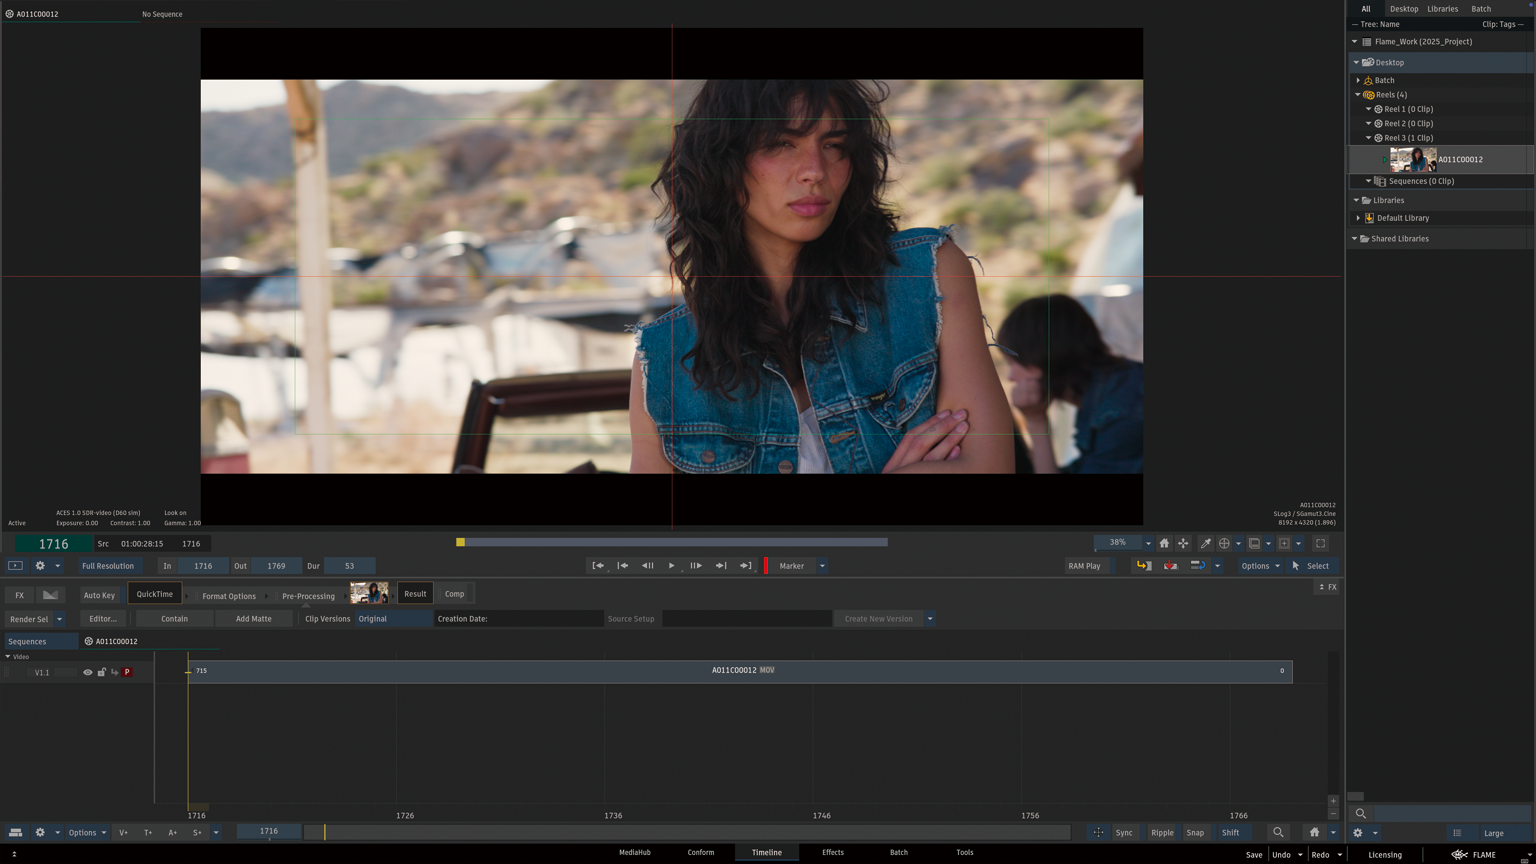Click the step forward one frame icon
The image size is (1536, 864).
[696, 566]
